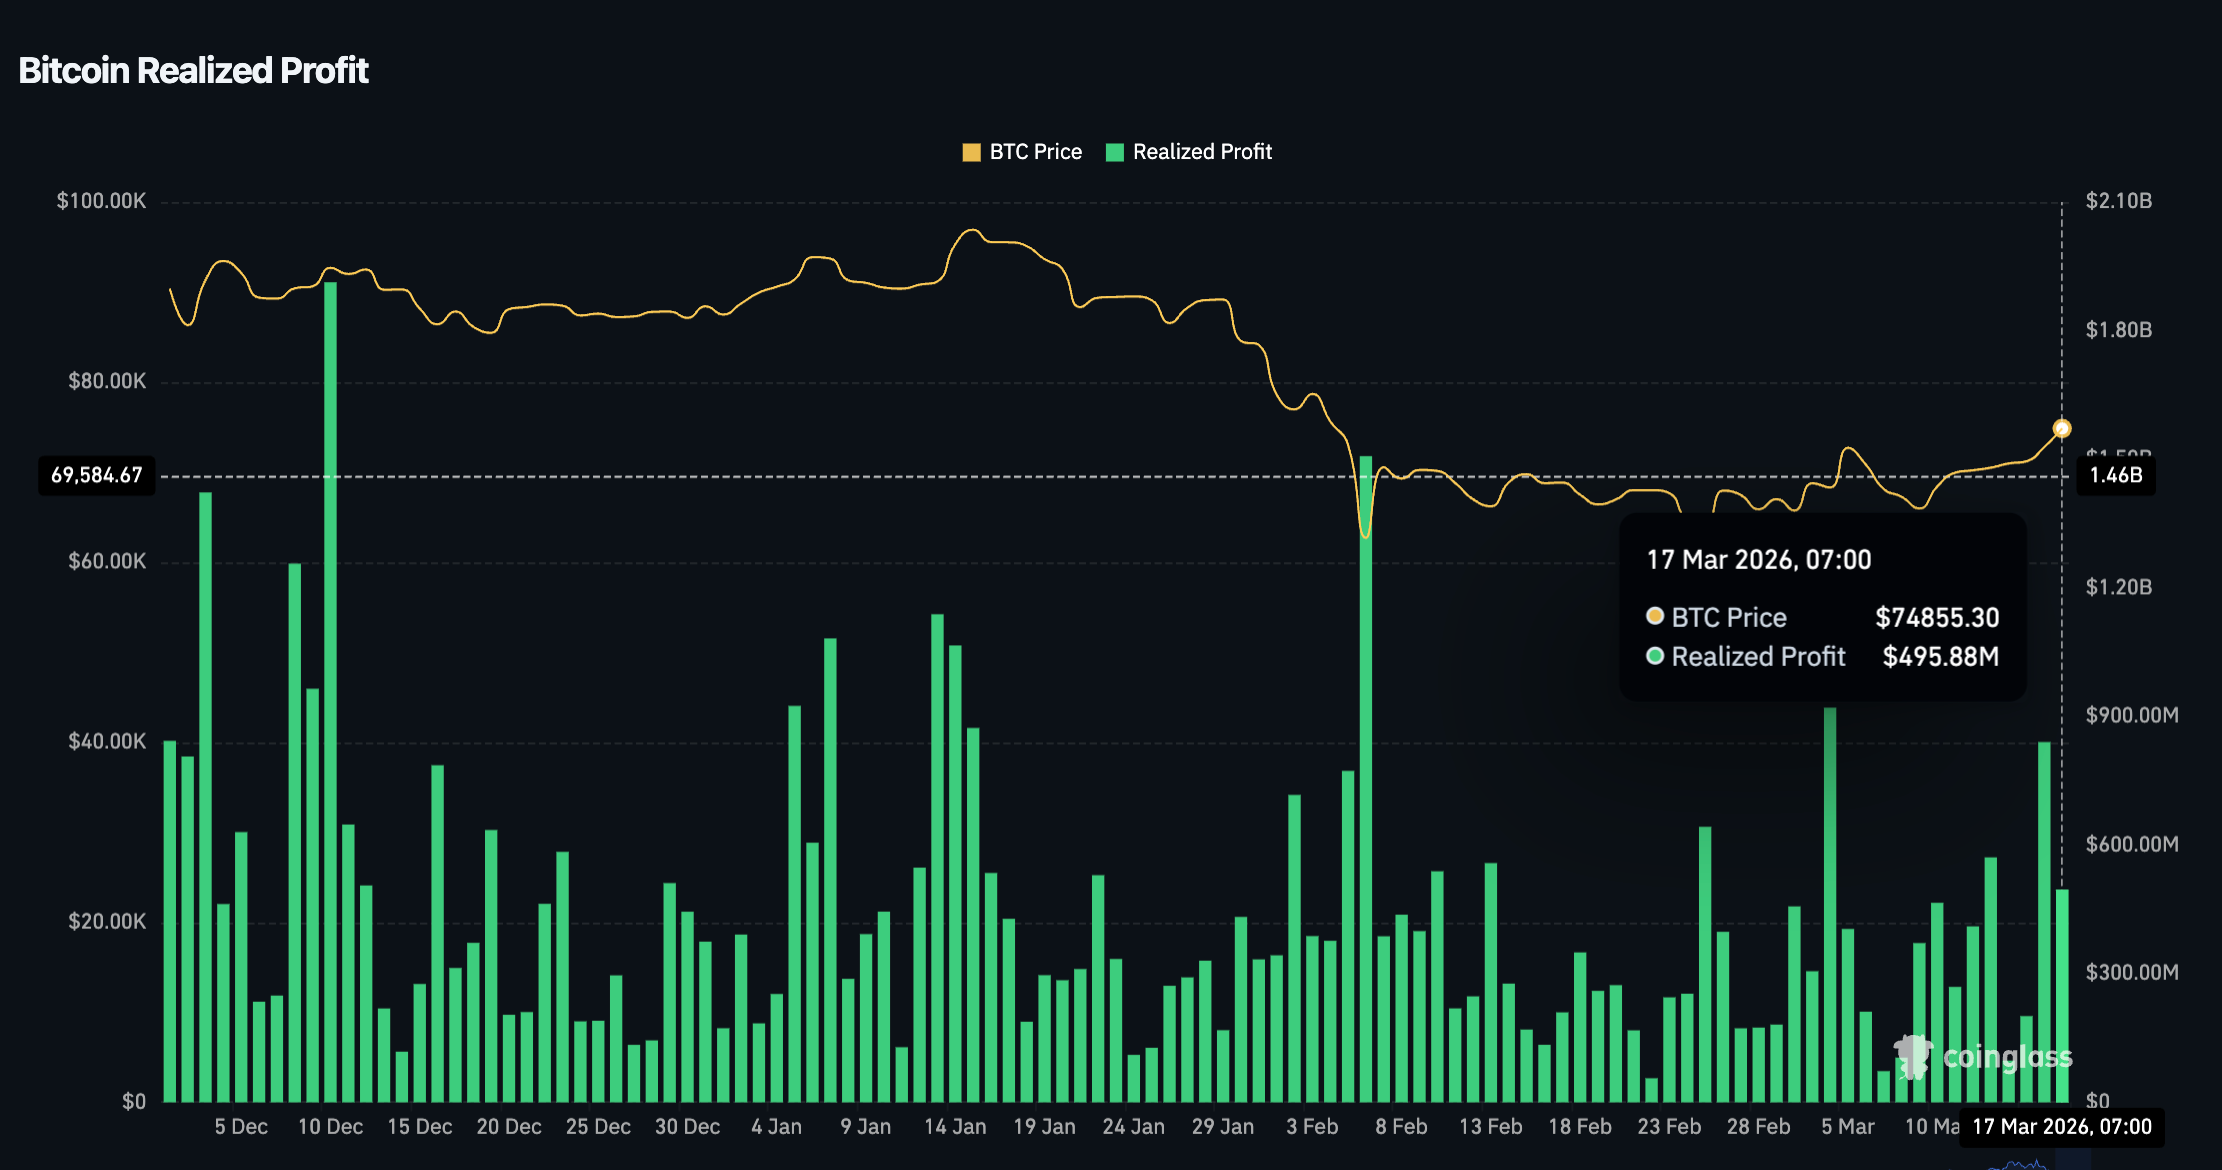Click the coinglass watermark logo icon

coord(1913,1056)
